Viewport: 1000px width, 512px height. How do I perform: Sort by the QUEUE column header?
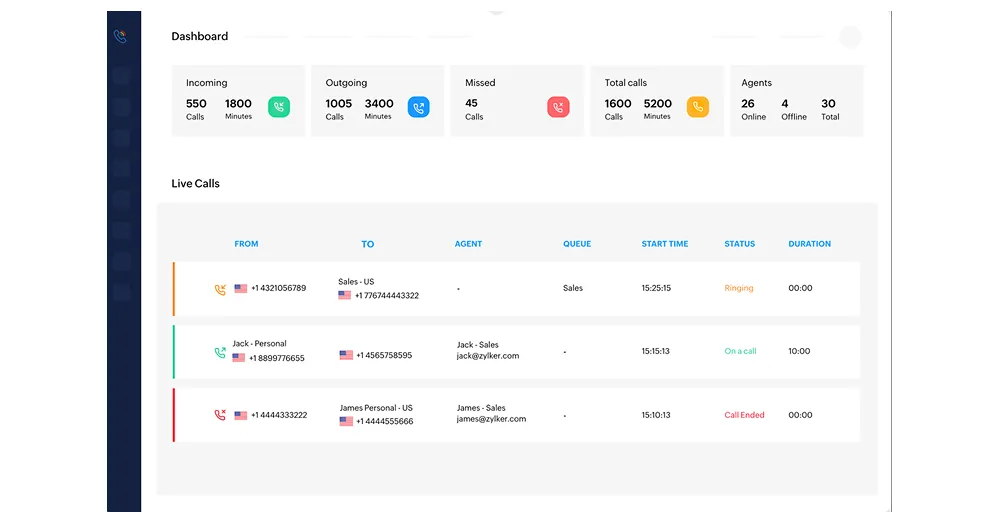click(577, 244)
